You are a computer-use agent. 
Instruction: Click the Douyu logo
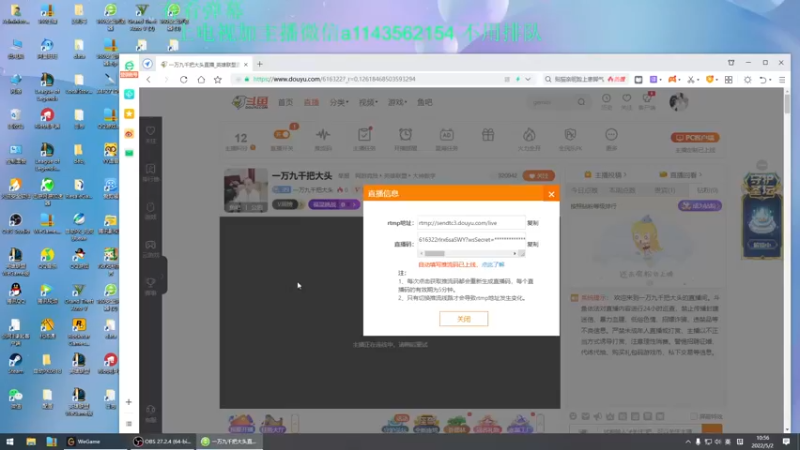(250, 102)
